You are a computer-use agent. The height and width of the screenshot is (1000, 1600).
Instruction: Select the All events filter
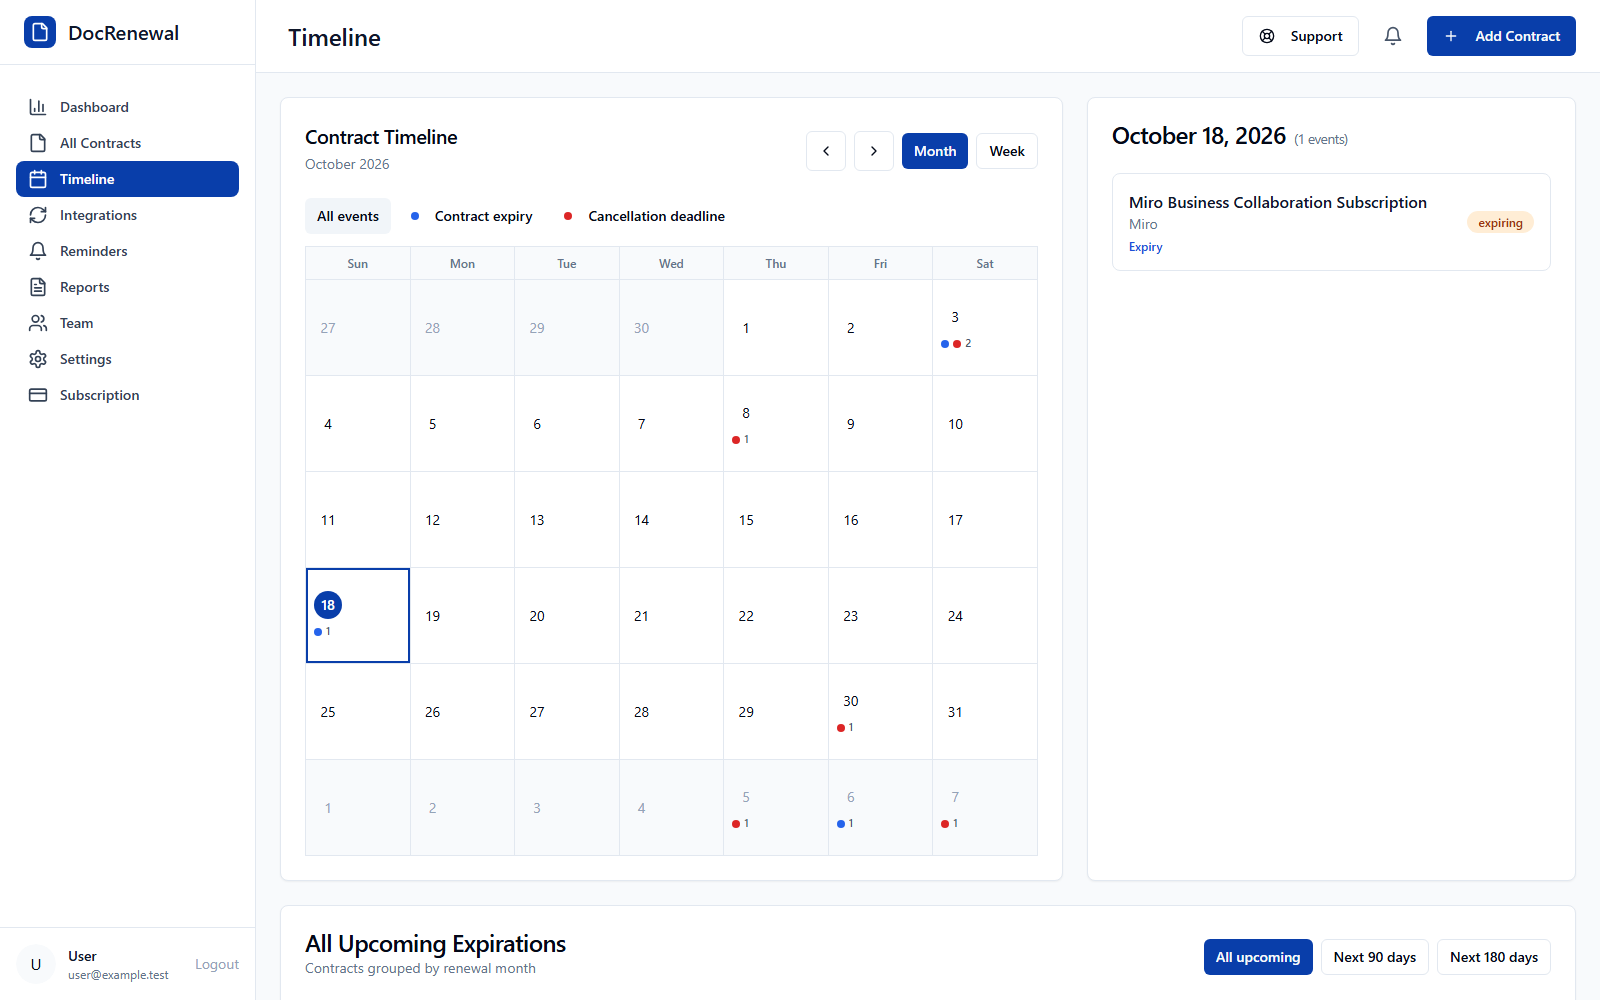348,216
